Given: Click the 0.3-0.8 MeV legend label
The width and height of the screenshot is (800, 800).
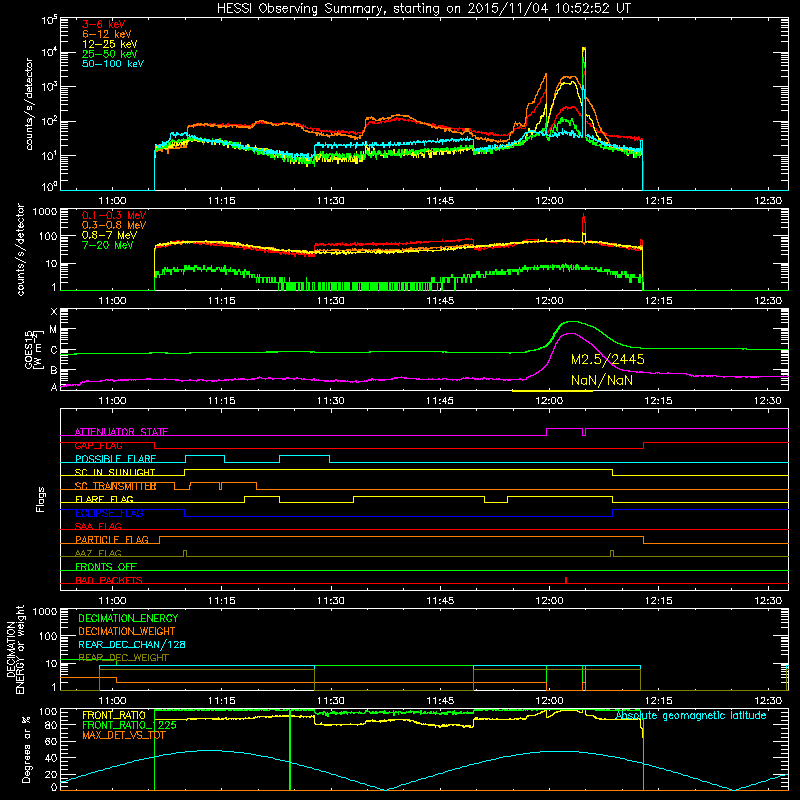Looking at the screenshot, I should pos(114,225).
